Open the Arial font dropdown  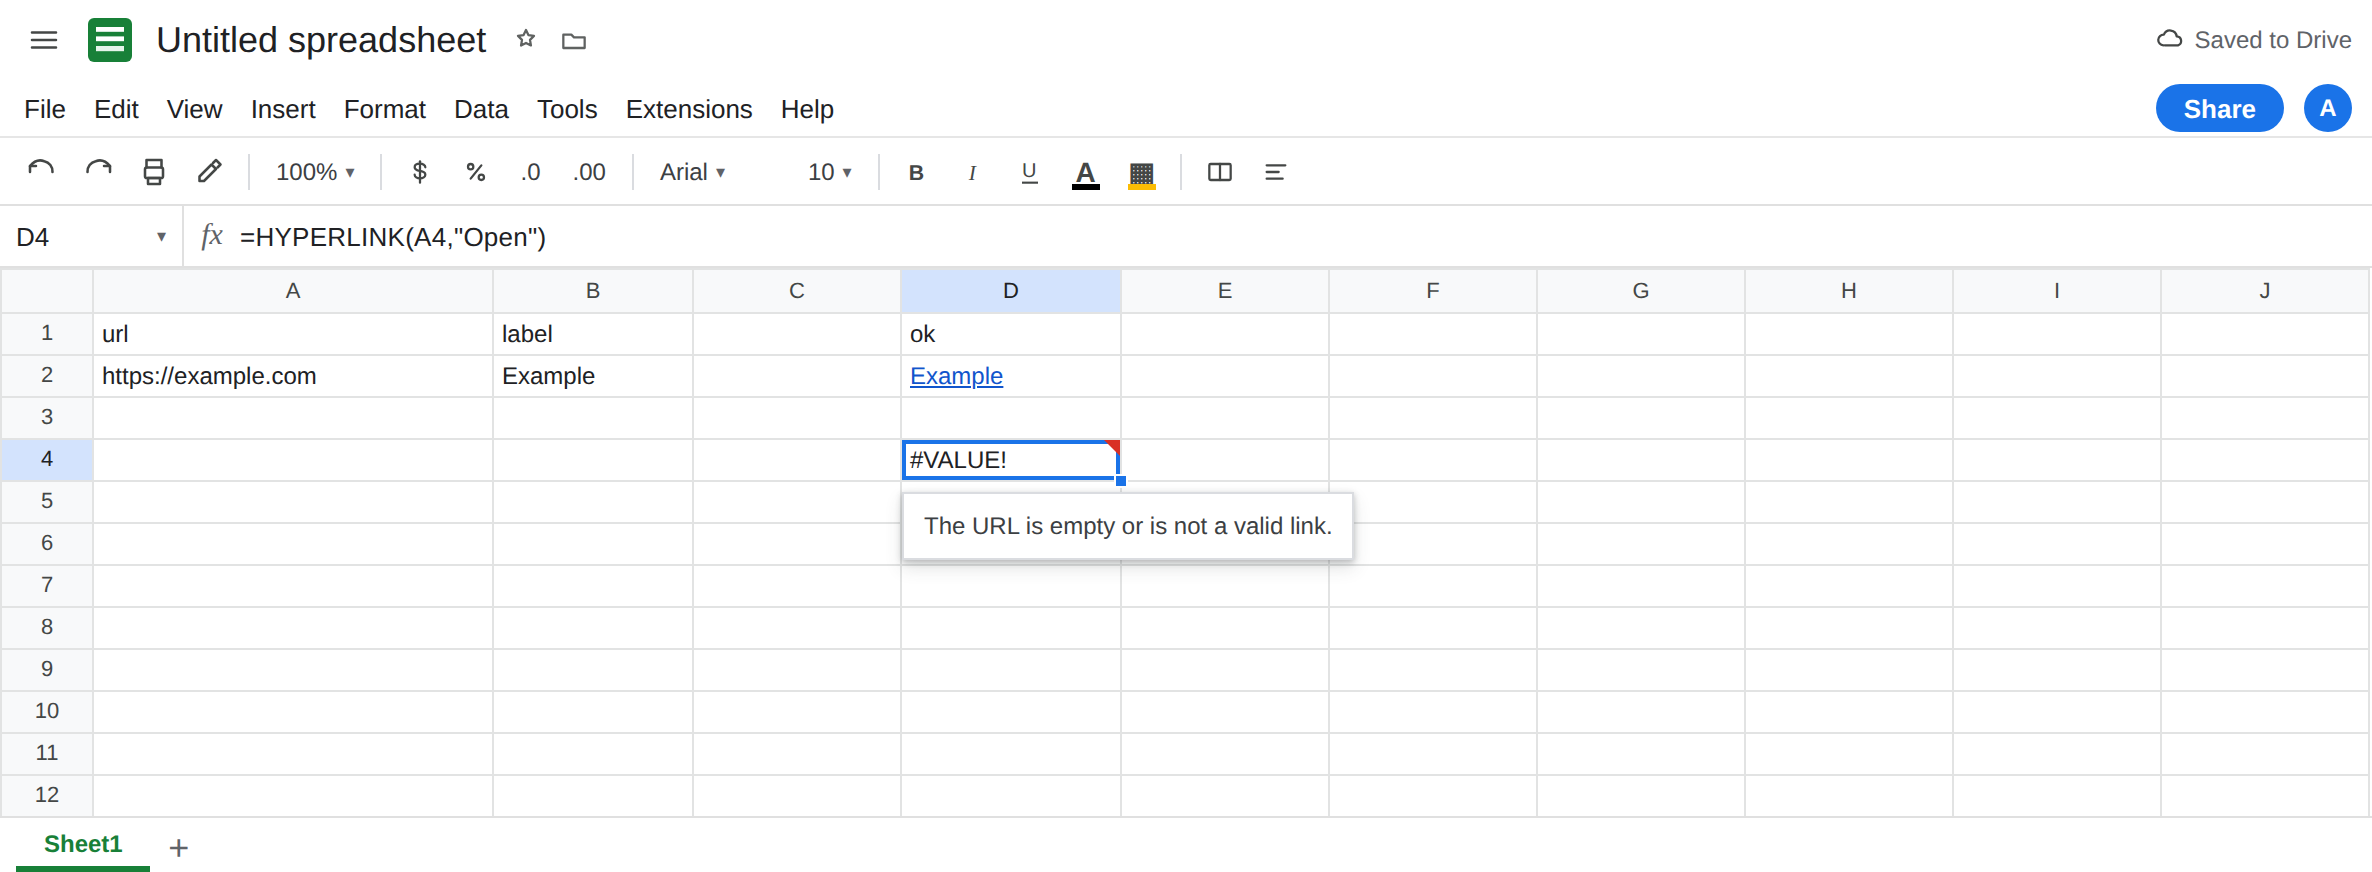point(692,172)
